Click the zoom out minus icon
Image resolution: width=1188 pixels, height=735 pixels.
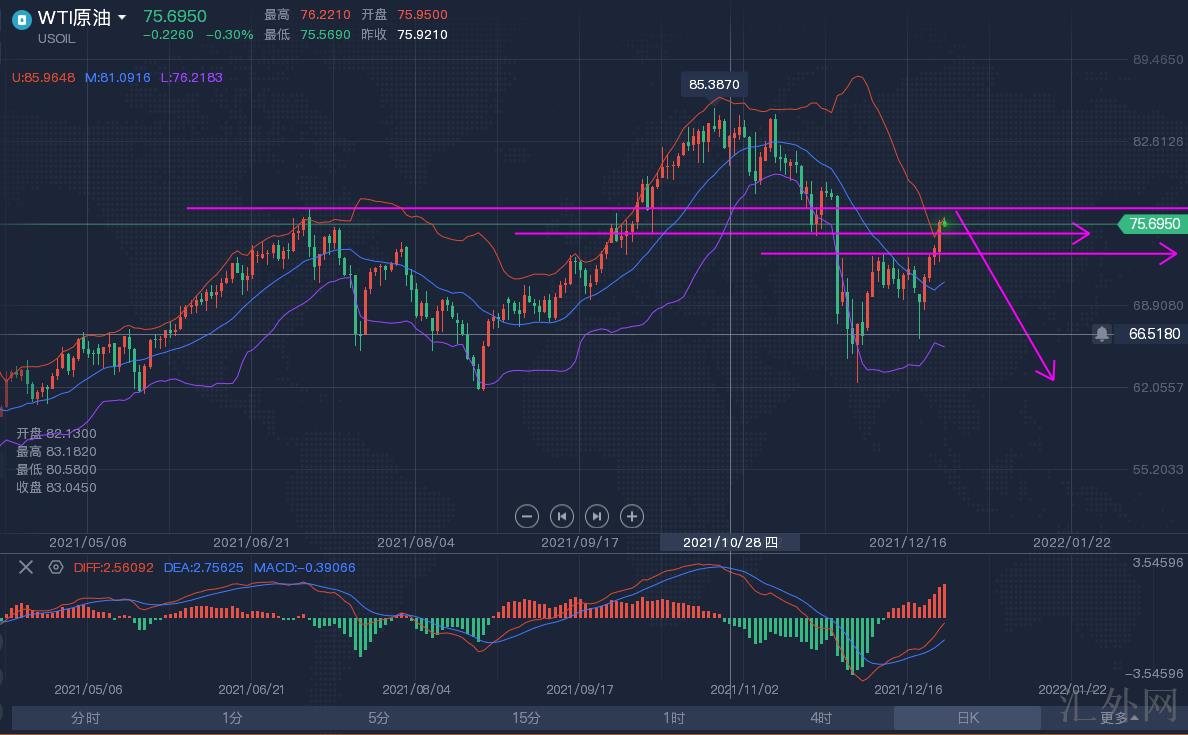(x=527, y=516)
